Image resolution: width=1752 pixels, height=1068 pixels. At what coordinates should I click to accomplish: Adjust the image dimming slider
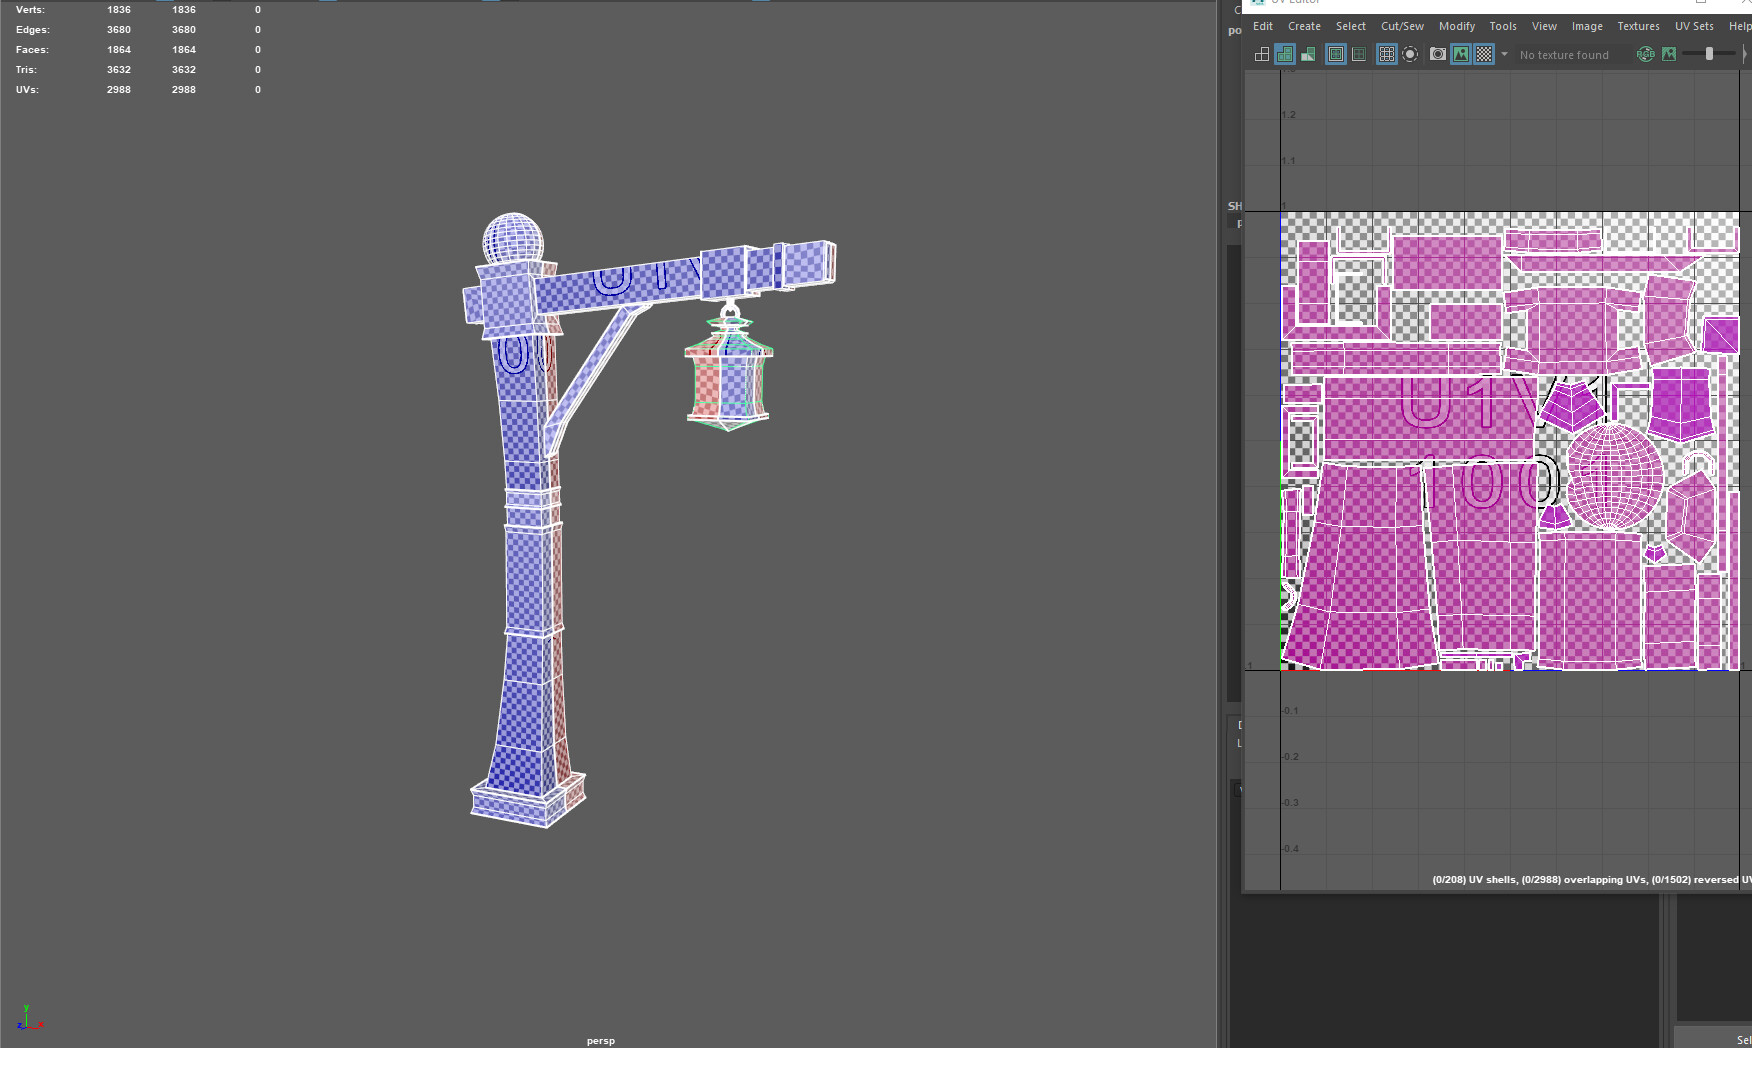(1710, 53)
